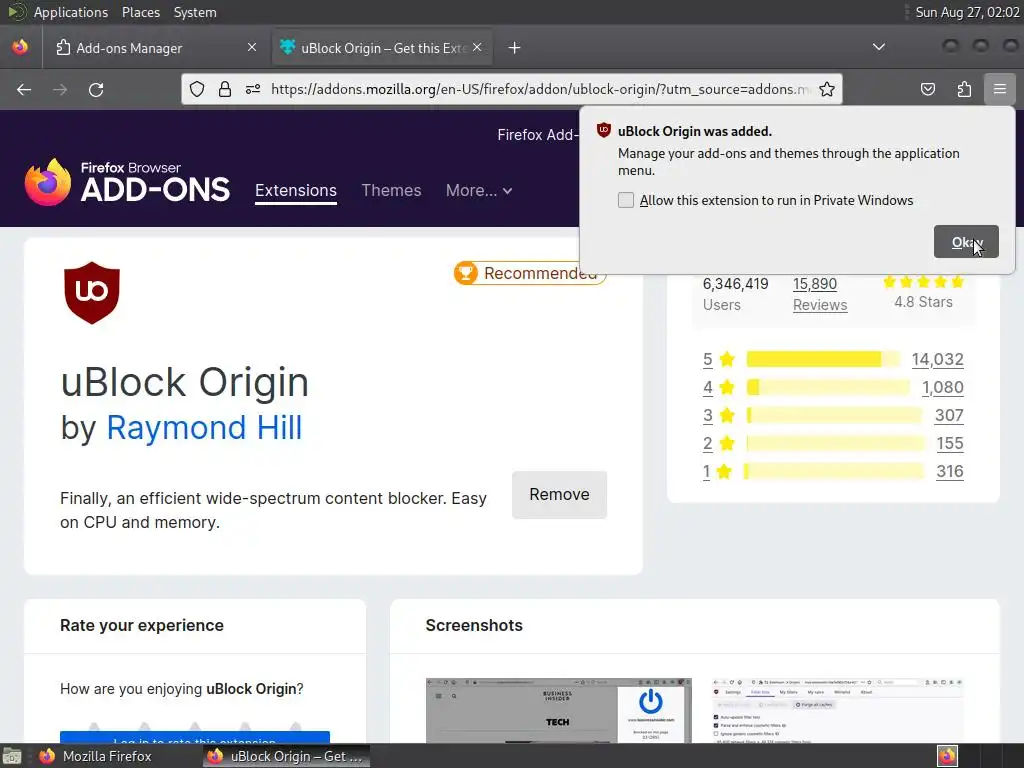The image size is (1024, 768).
Task: Click the 4-star rating bar
Action: (x=828, y=387)
